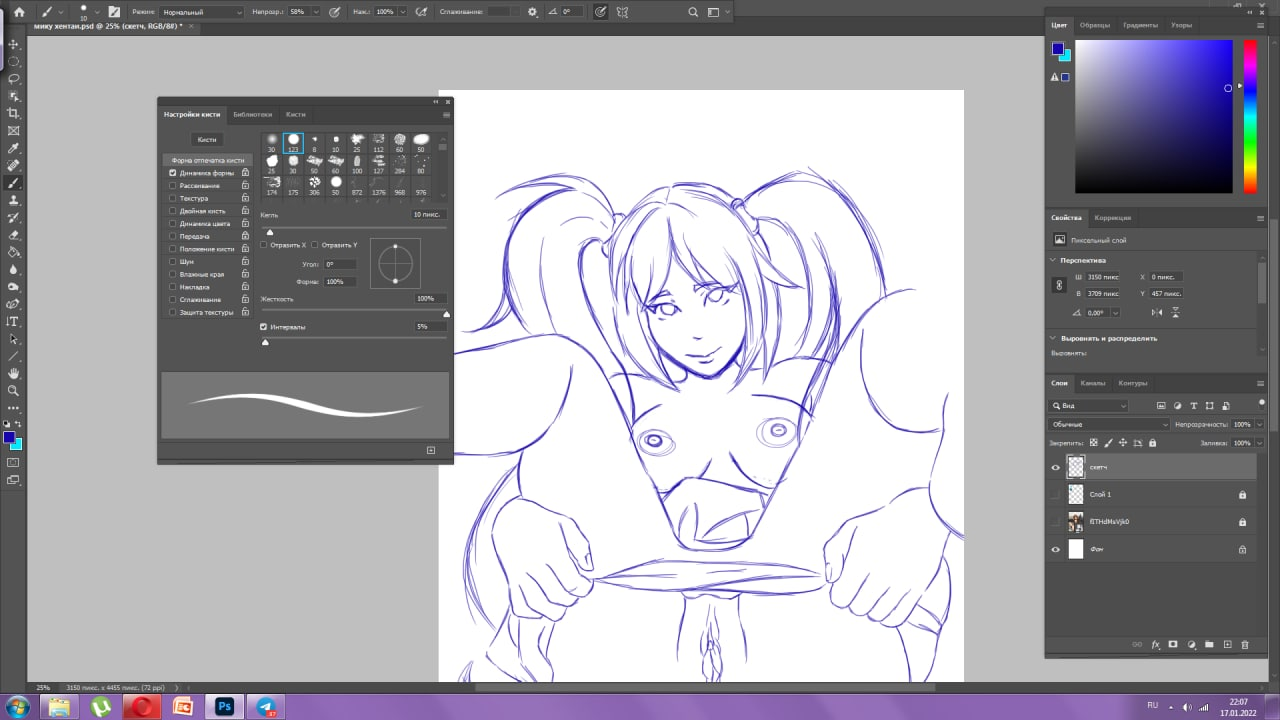Lock transparent pixels in Layers panel
The image size is (1280, 720).
[x=1093, y=442]
